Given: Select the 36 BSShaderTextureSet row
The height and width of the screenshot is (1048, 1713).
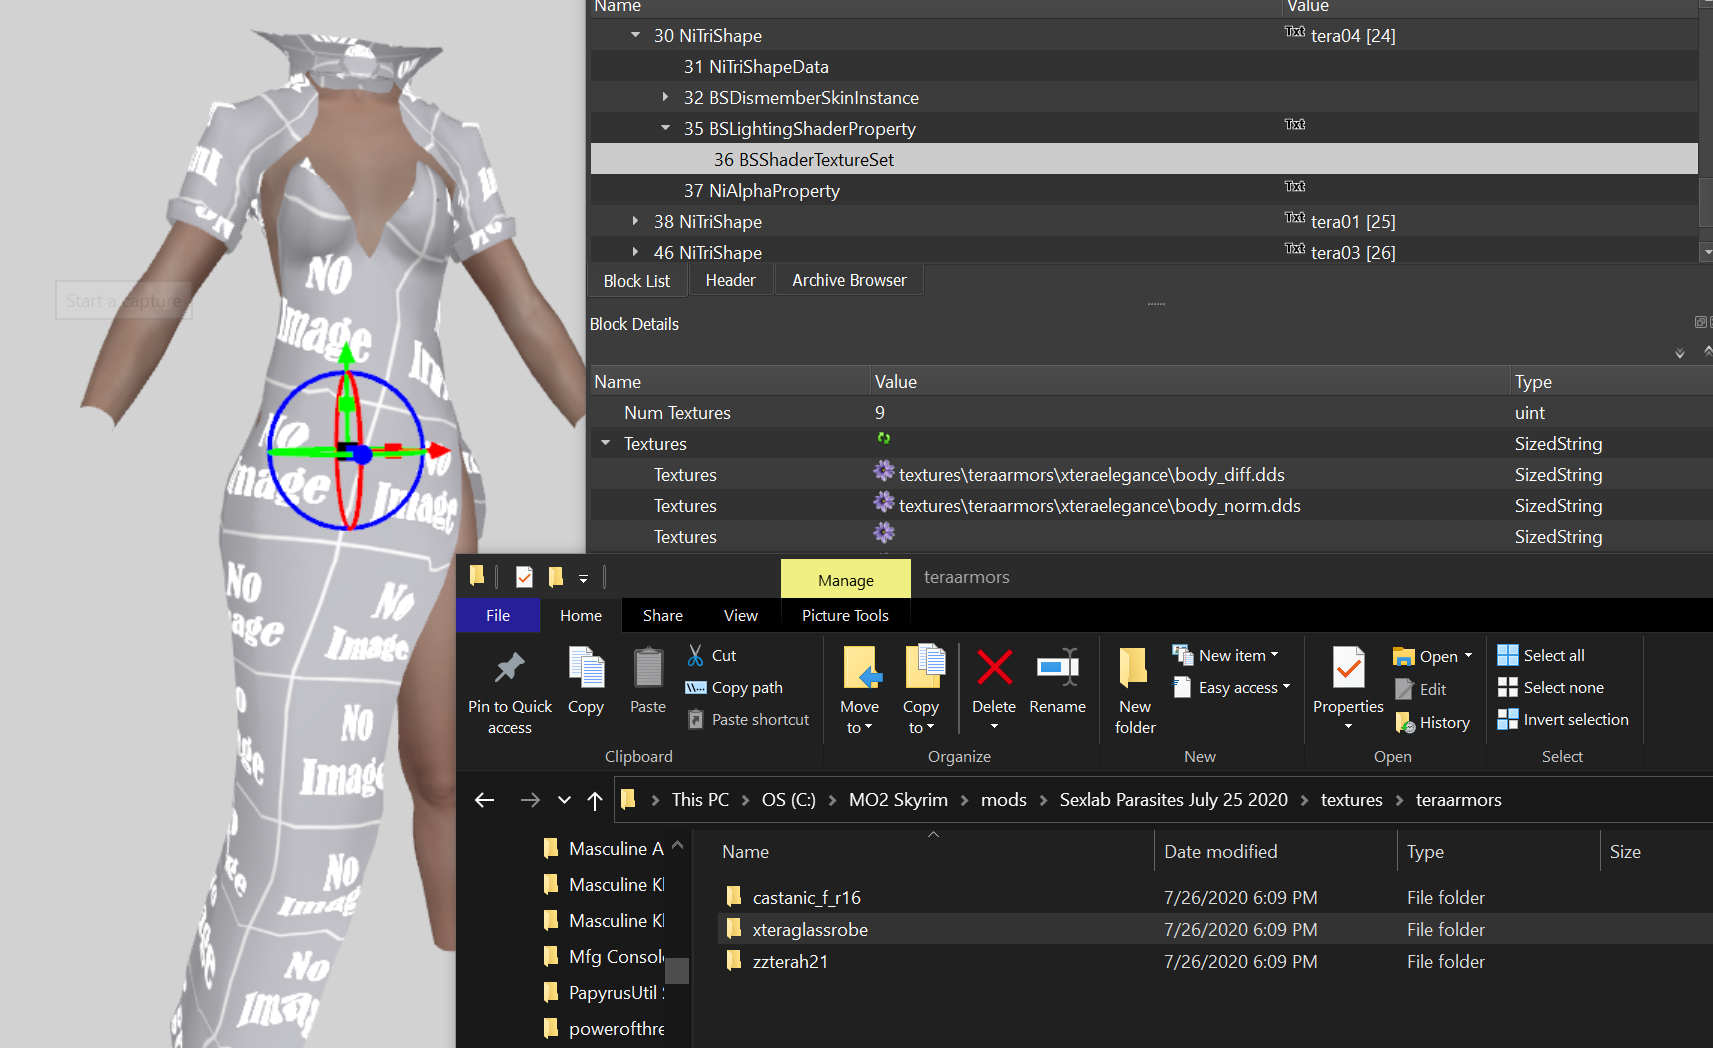Looking at the screenshot, I should pos(1144,159).
